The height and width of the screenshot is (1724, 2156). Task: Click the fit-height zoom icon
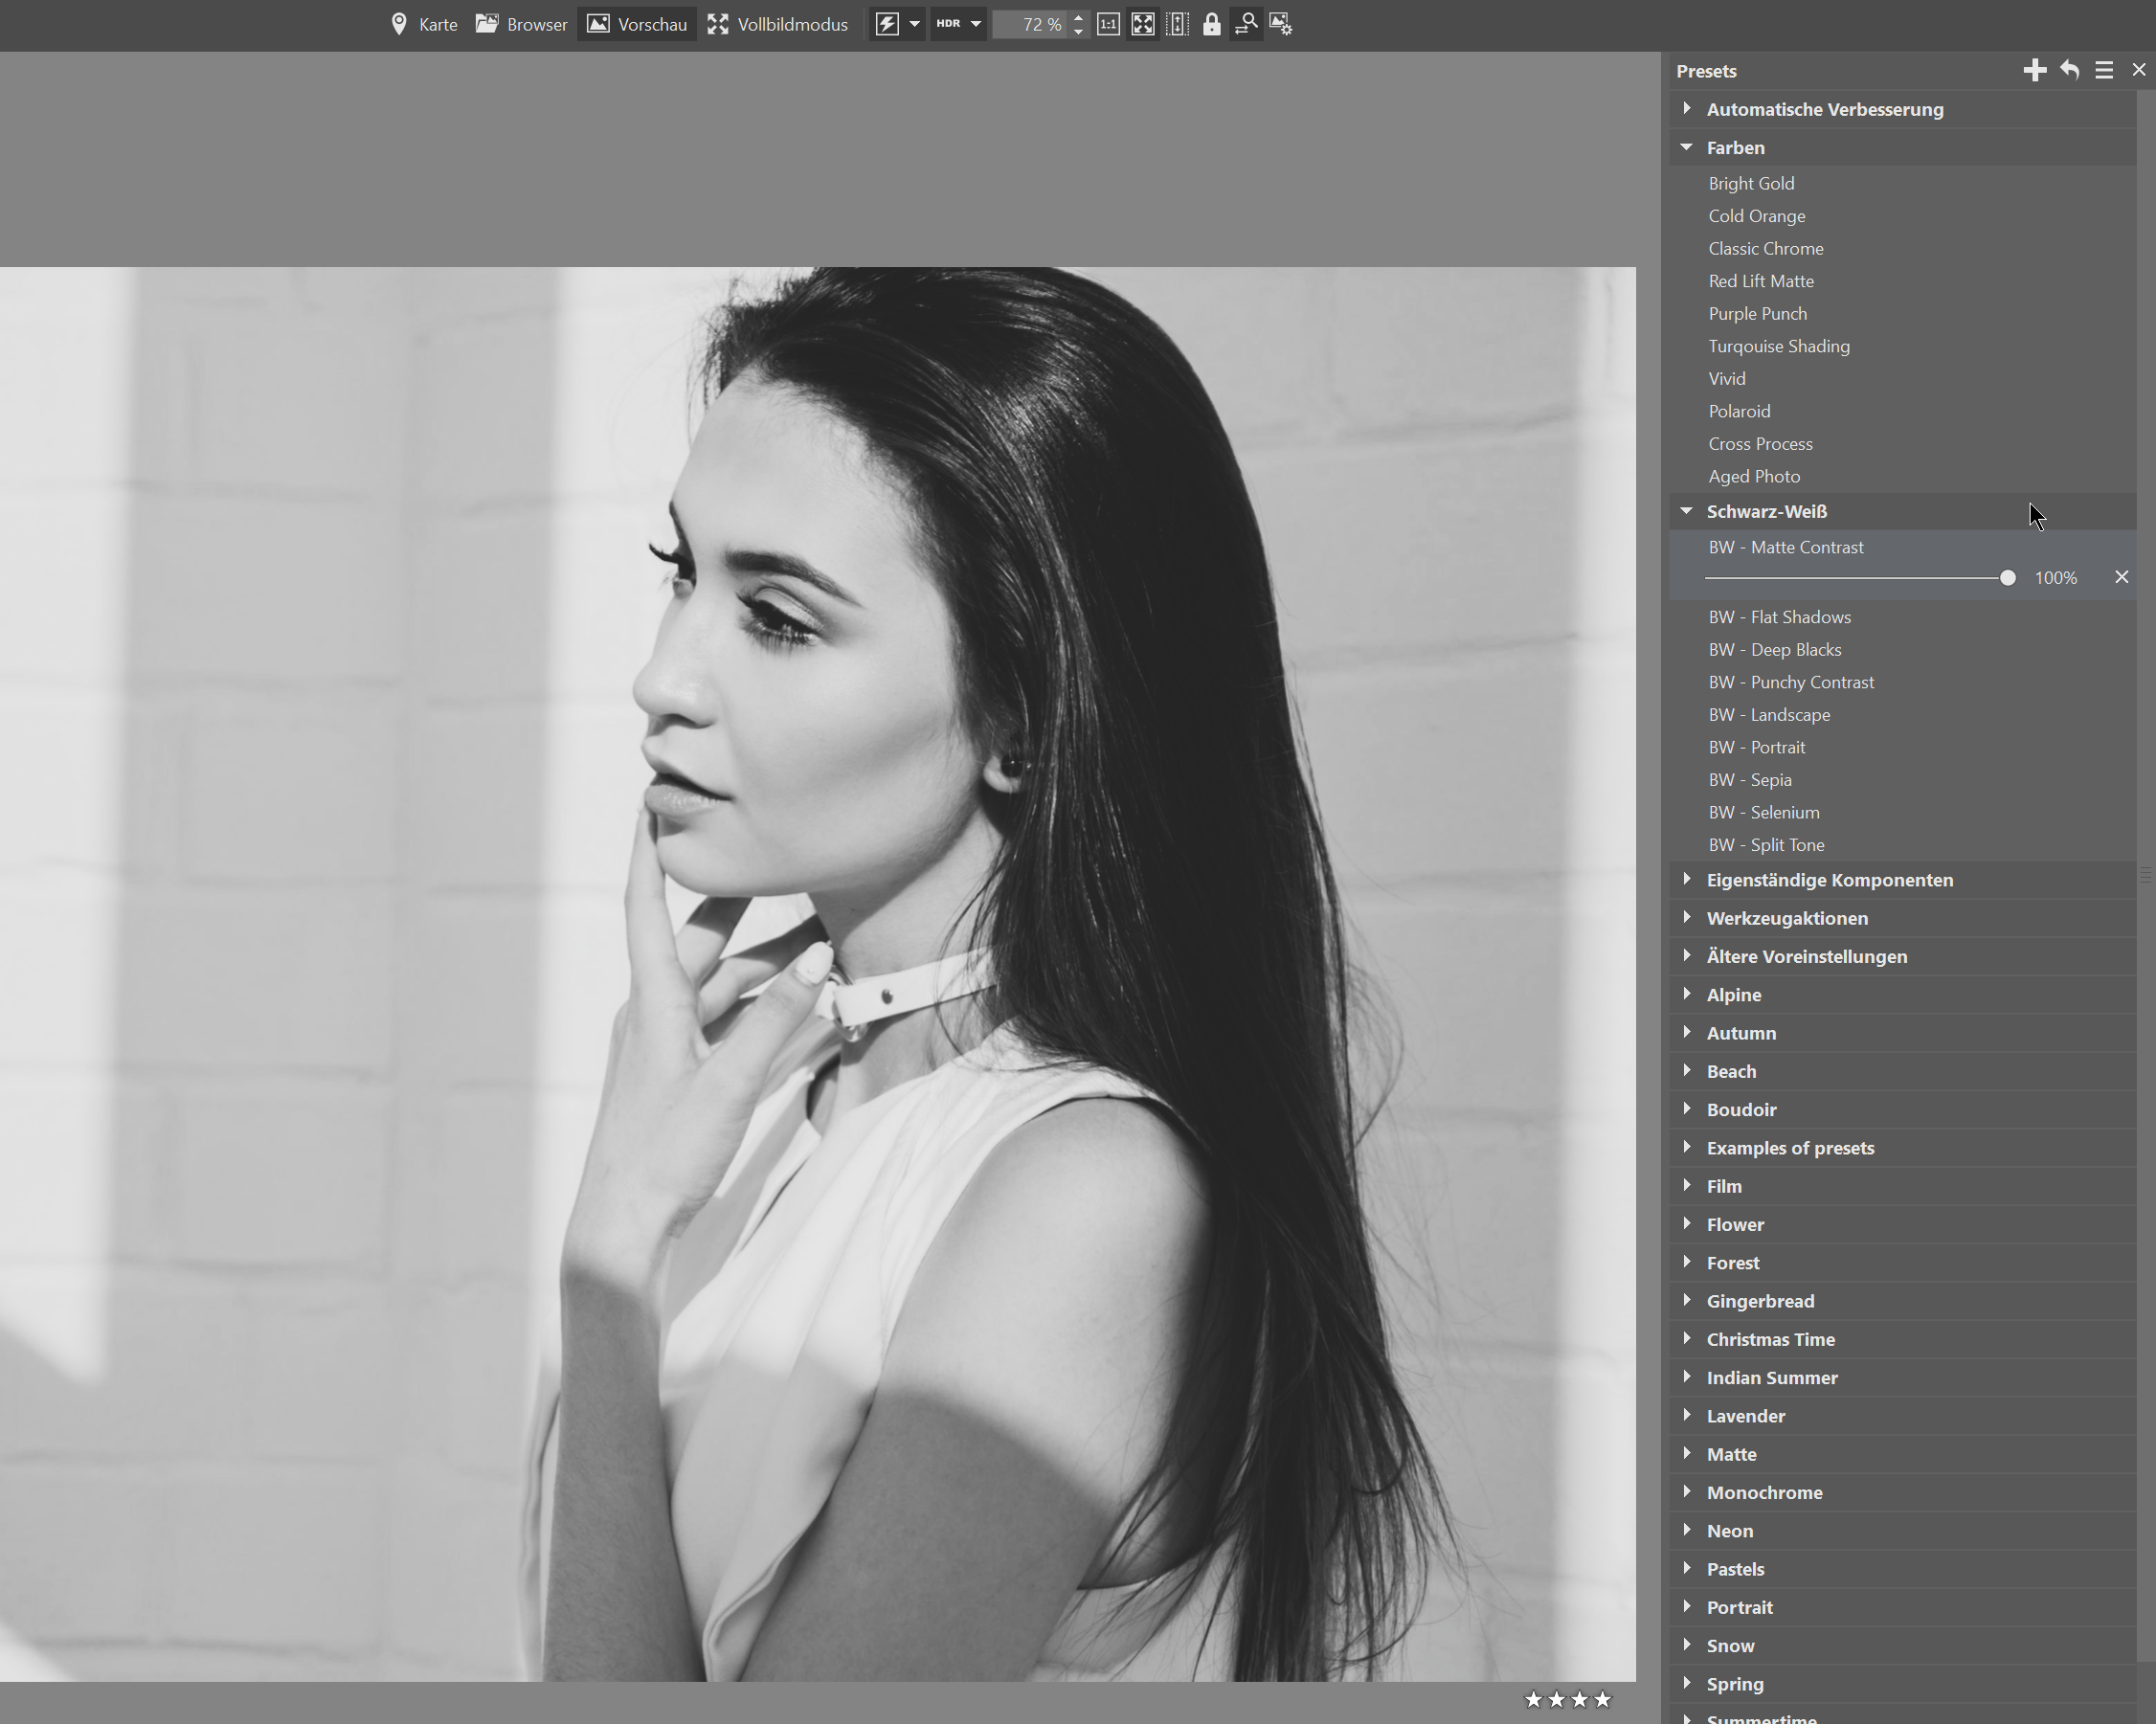click(1178, 24)
